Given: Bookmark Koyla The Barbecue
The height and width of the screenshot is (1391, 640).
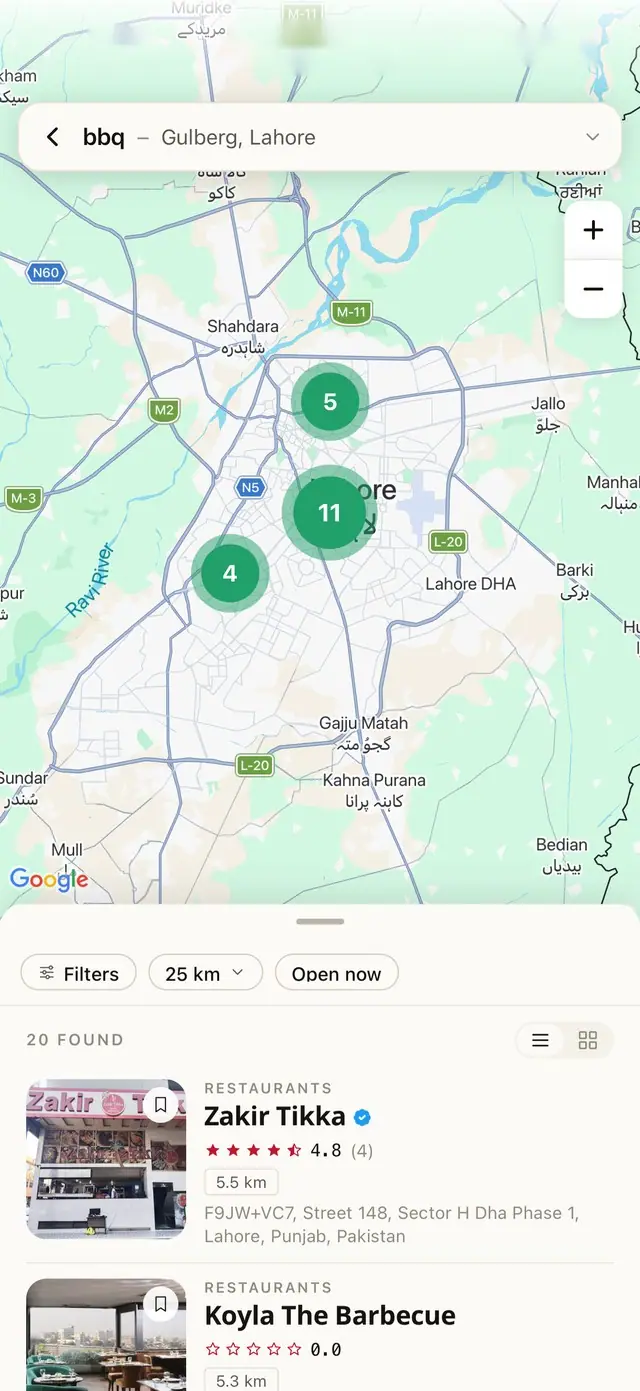Looking at the screenshot, I should (x=160, y=1304).
